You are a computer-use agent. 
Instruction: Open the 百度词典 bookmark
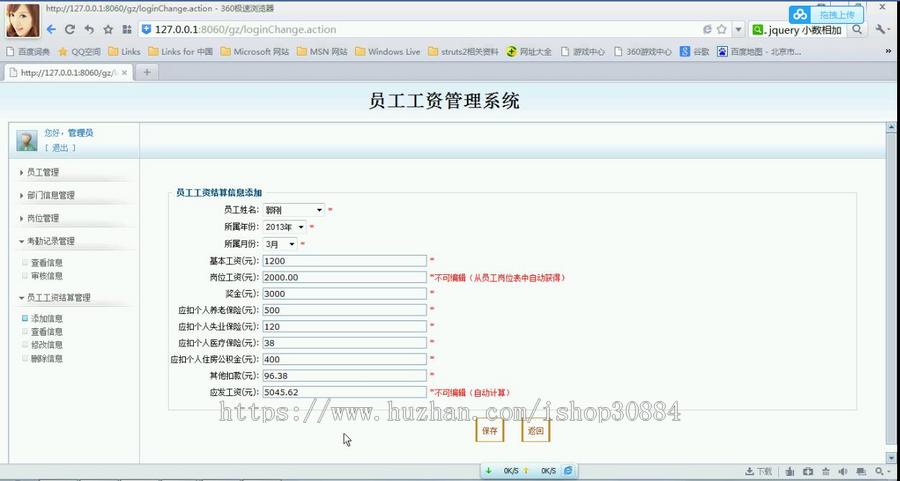pos(28,52)
